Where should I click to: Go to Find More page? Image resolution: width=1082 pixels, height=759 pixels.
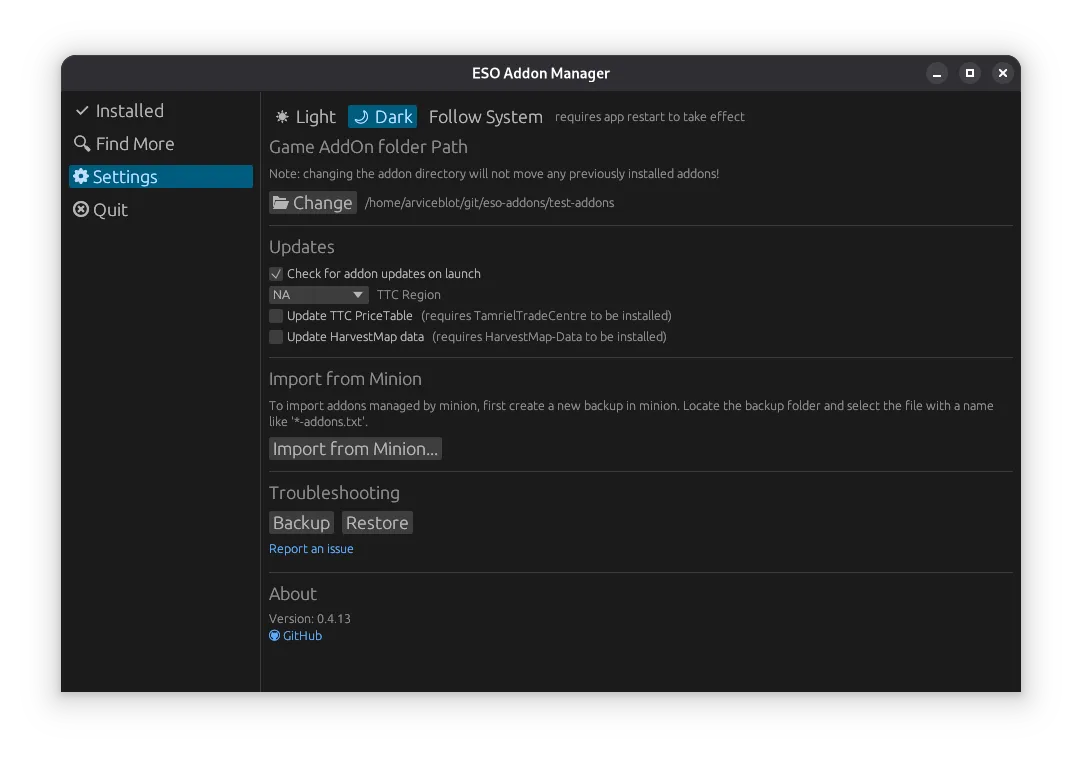click(134, 144)
